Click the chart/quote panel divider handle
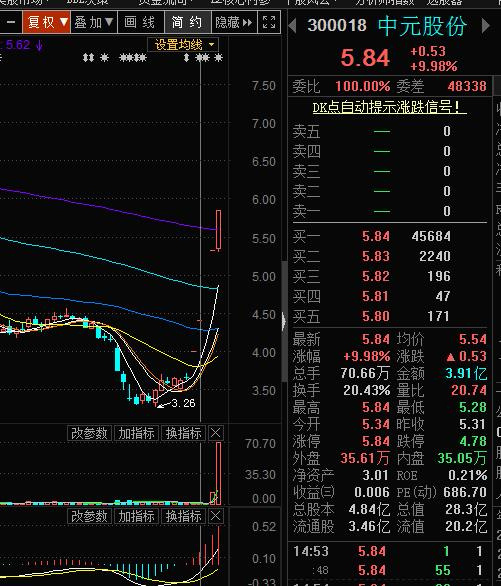 (x=284, y=321)
